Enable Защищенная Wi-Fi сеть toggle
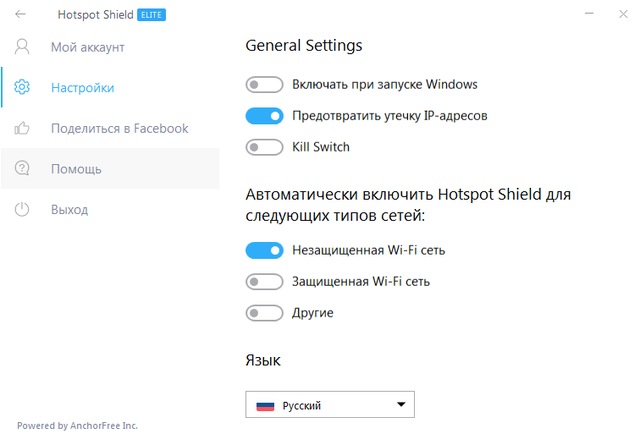 click(264, 281)
